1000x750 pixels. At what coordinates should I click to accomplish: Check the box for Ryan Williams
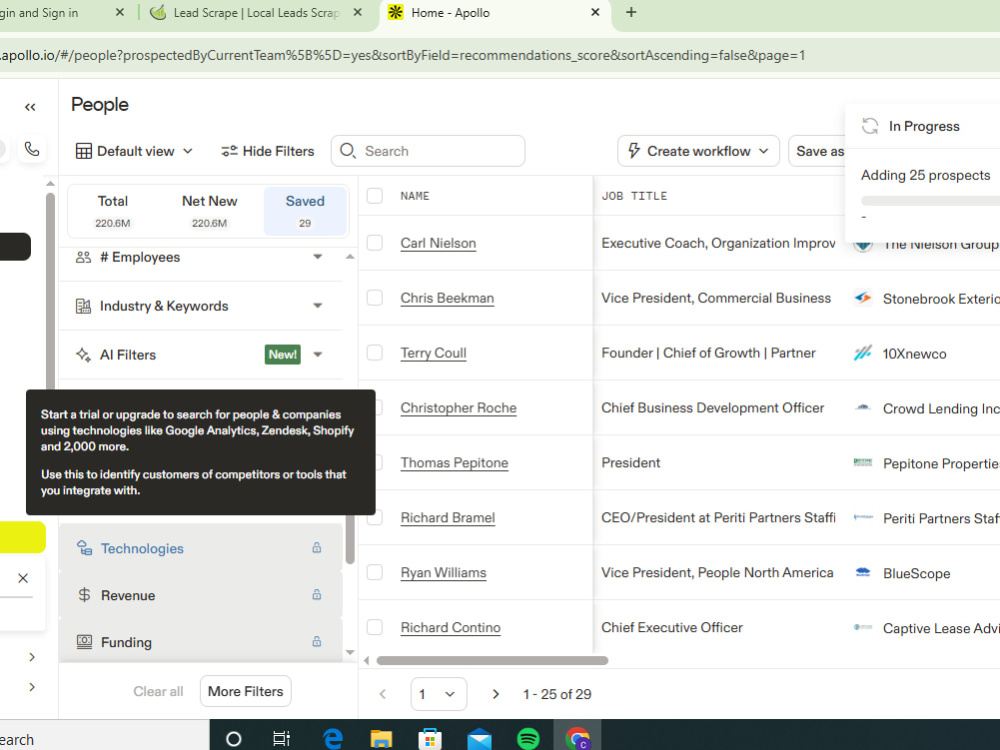click(x=375, y=572)
